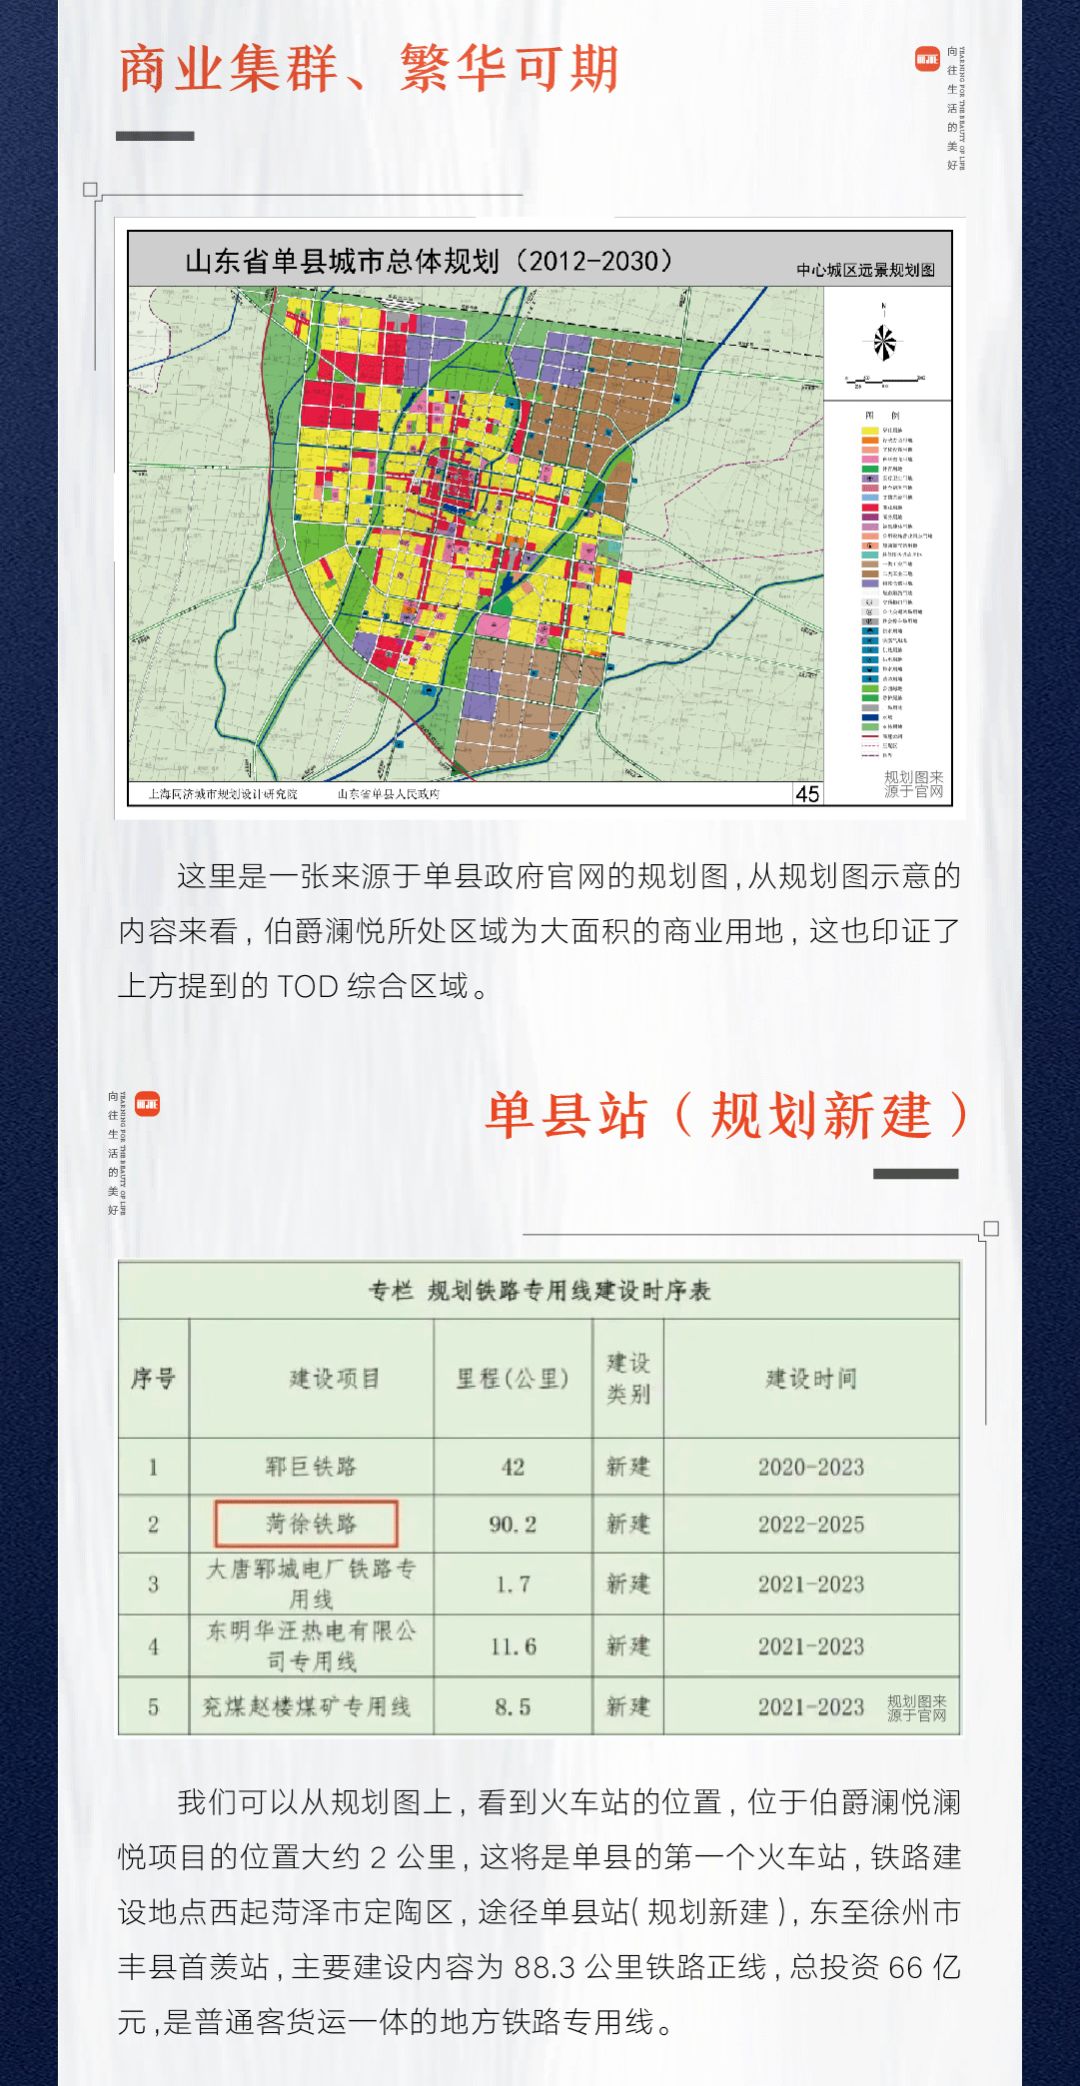Click the 大唐鄄城电厂铁路专用线 cell
Viewport: 1080px width, 2086px height.
tap(311, 1584)
